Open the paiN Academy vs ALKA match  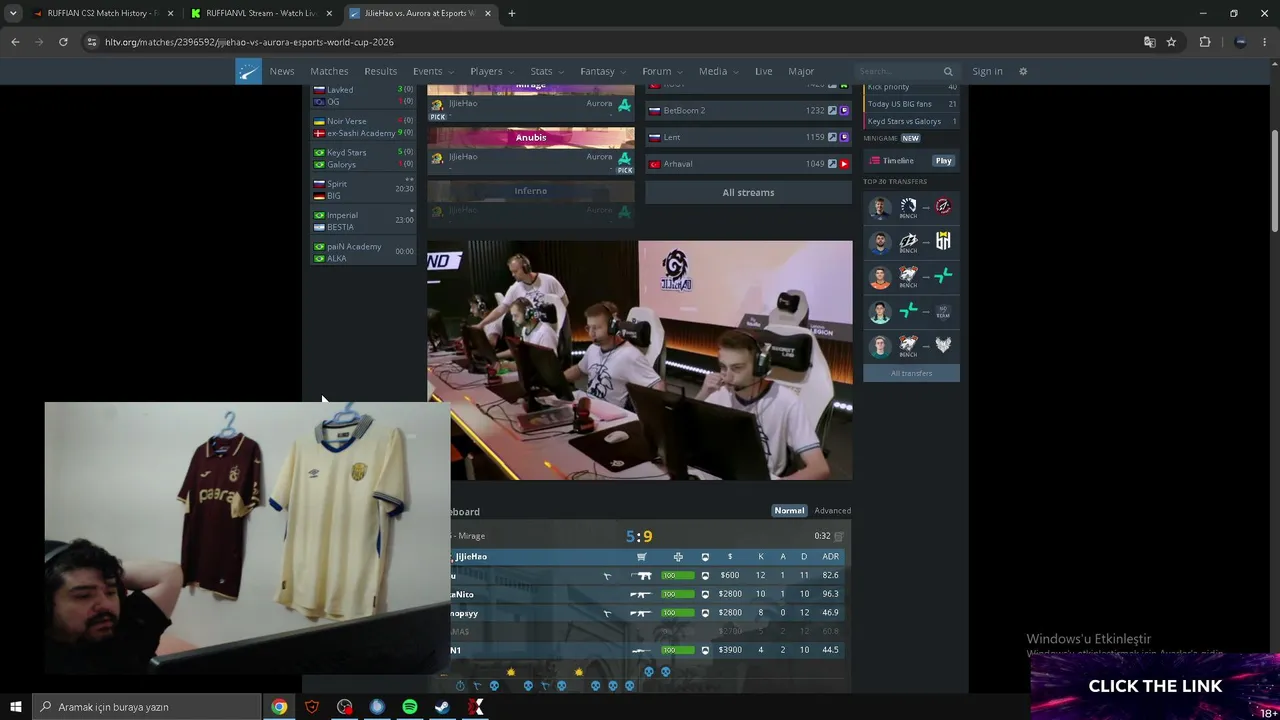coord(363,252)
